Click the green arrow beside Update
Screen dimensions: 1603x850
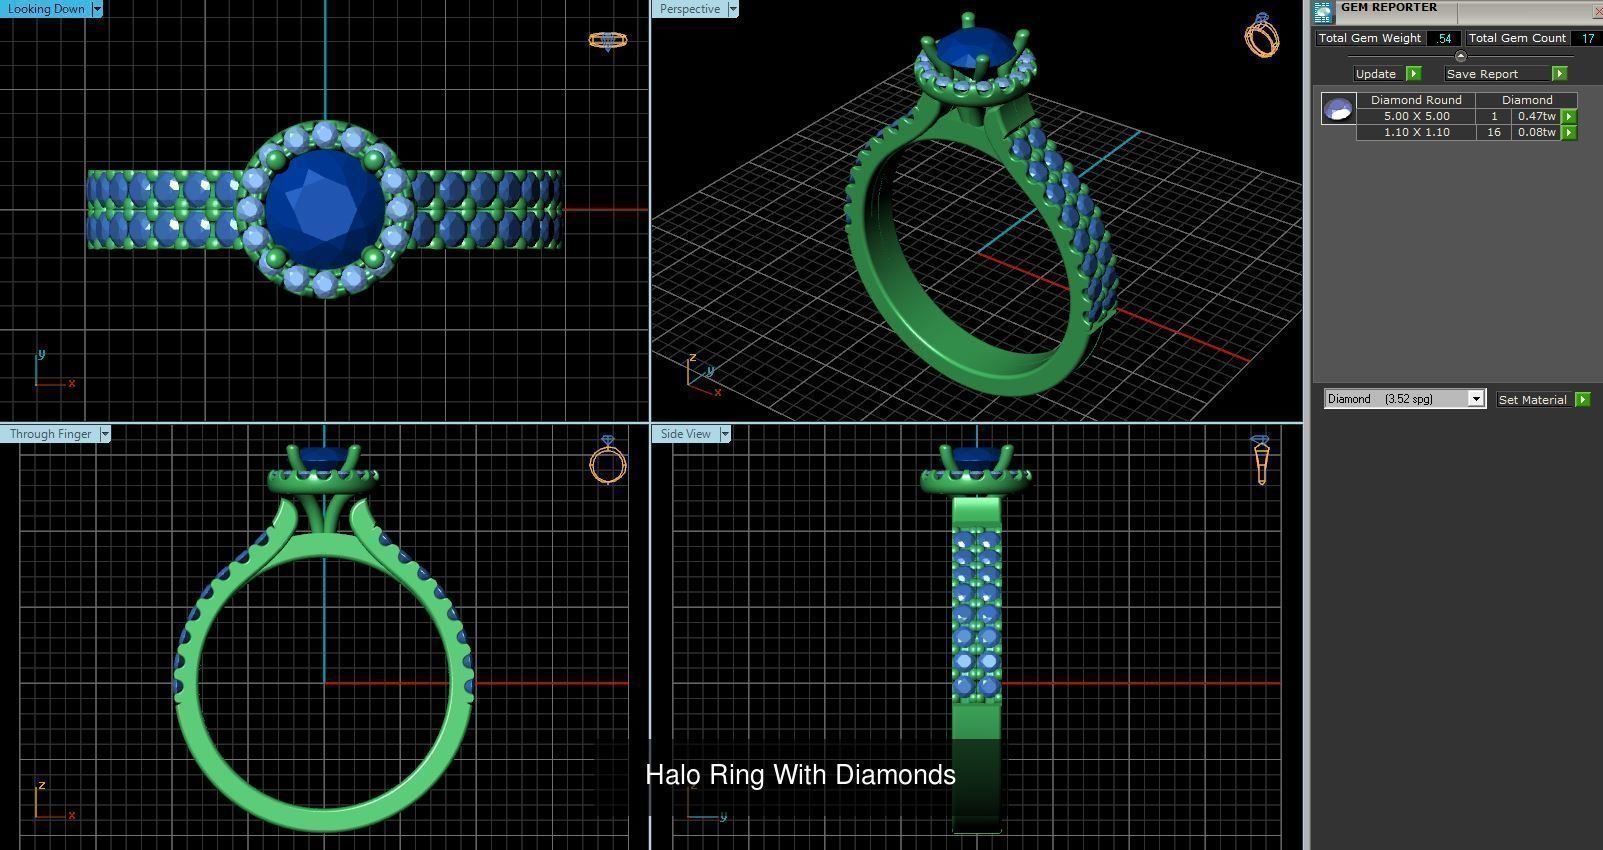click(1413, 74)
